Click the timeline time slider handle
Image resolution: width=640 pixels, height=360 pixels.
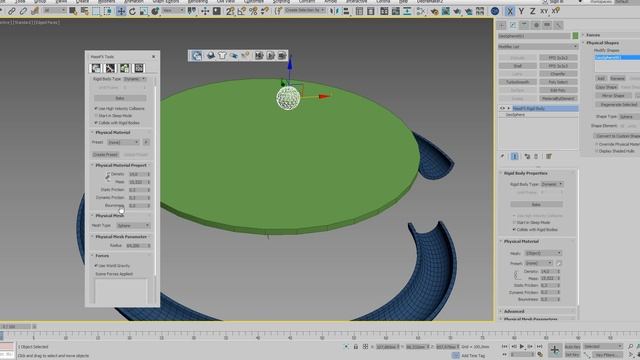coord(16,327)
